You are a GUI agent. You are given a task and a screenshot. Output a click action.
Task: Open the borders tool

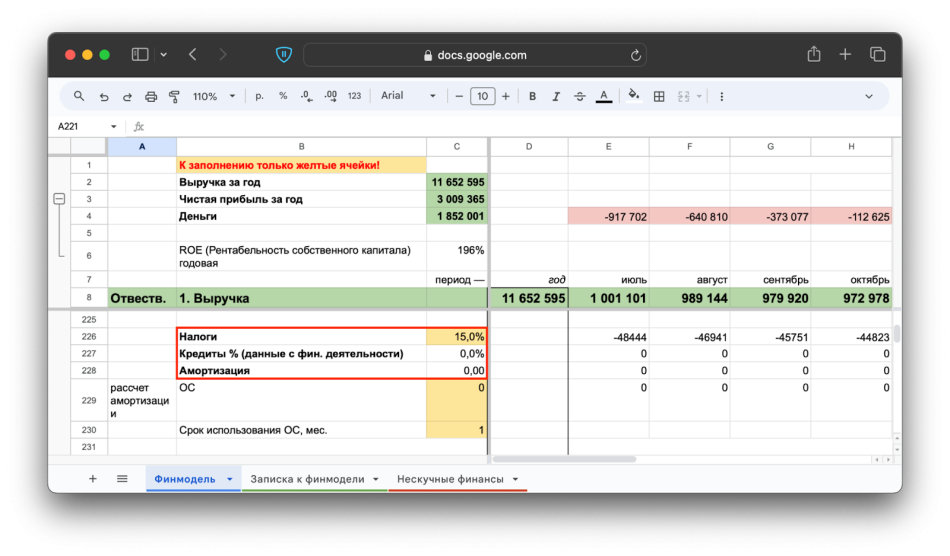[x=659, y=97]
